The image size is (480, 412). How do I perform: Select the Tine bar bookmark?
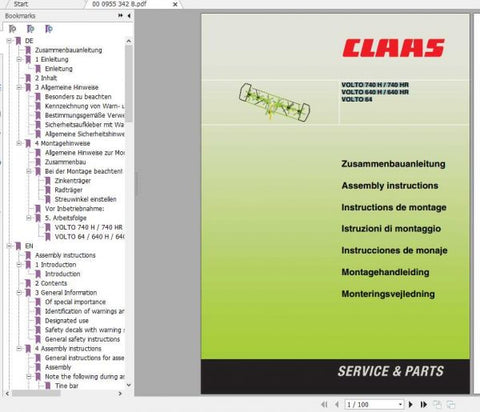point(67,386)
